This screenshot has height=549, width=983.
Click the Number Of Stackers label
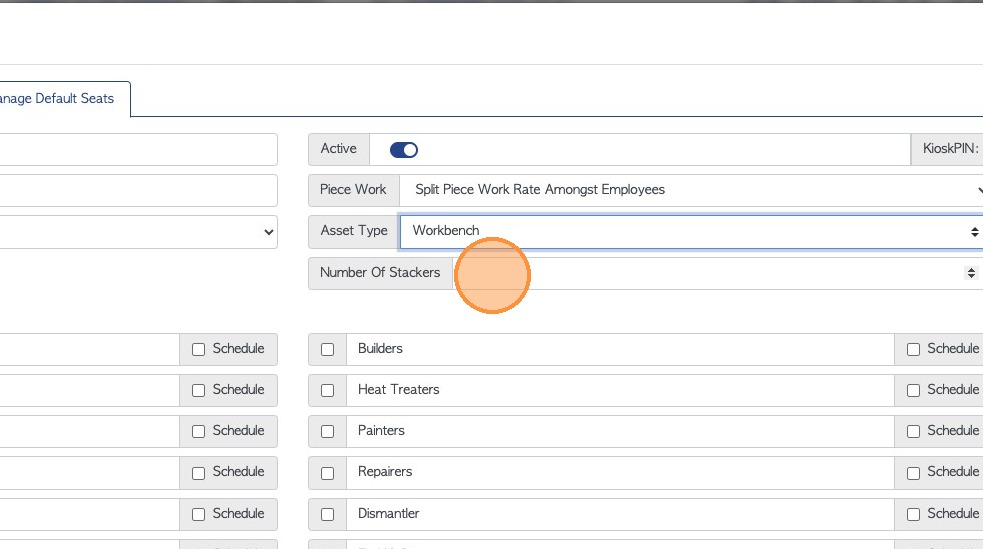[x=380, y=273]
